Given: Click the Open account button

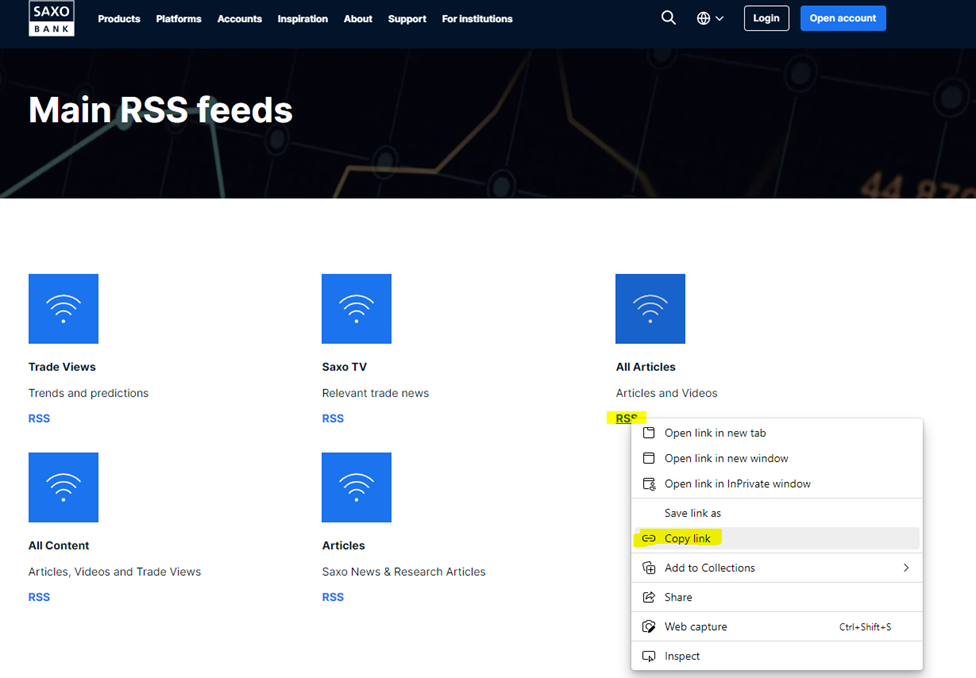Looking at the screenshot, I should point(842,18).
